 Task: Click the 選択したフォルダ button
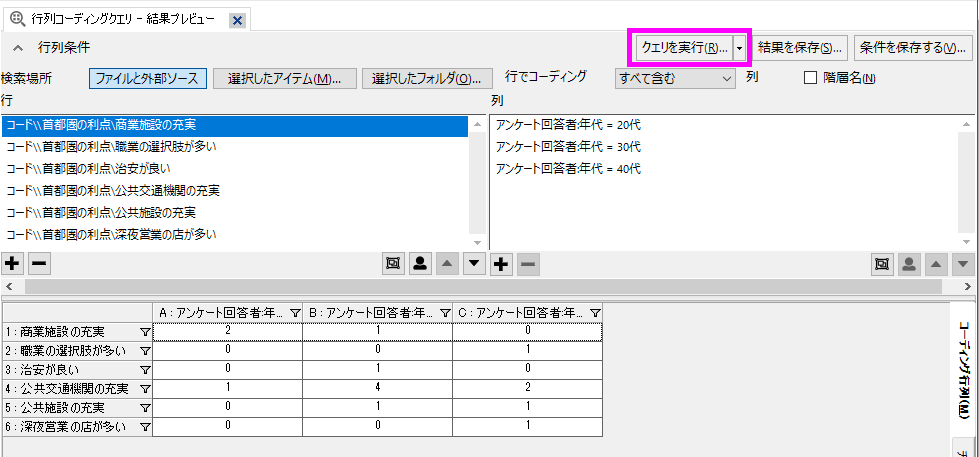[427, 79]
